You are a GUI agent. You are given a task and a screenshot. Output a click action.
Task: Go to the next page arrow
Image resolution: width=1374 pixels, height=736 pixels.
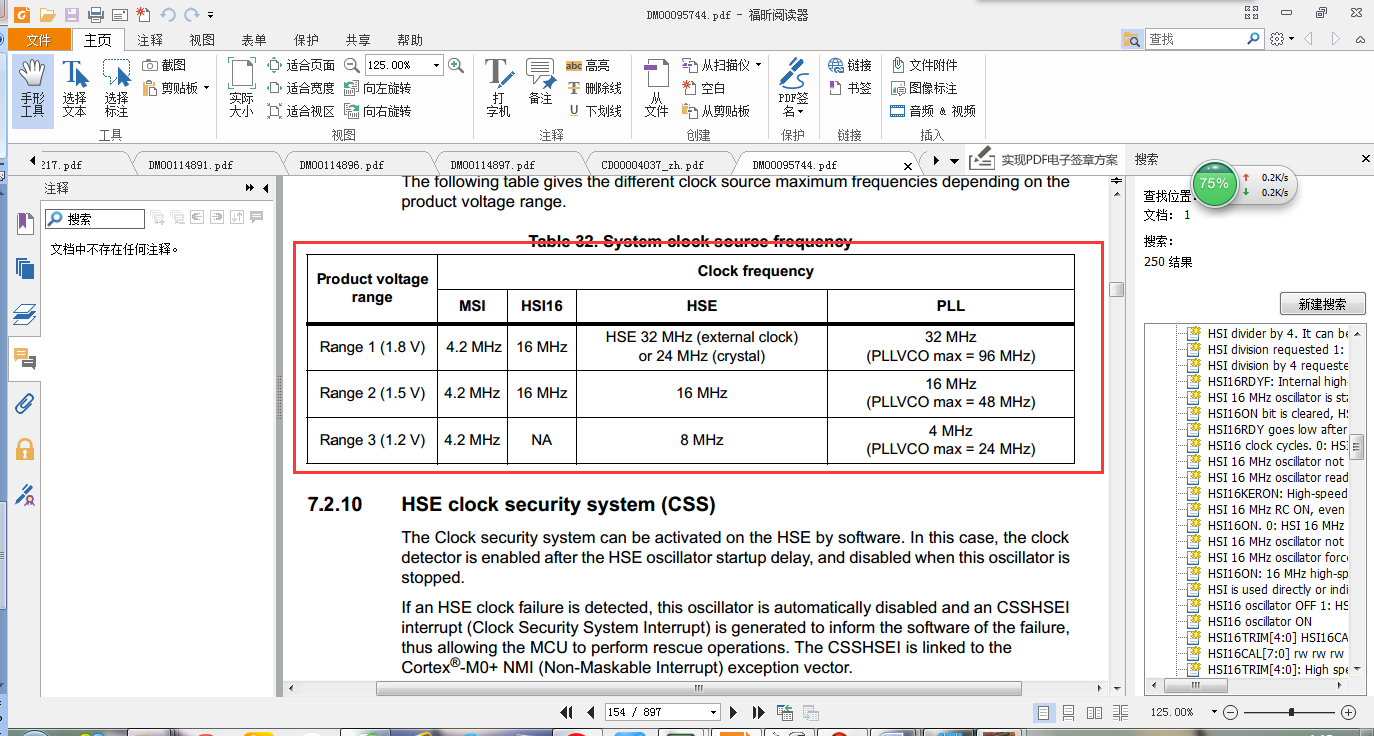734,712
